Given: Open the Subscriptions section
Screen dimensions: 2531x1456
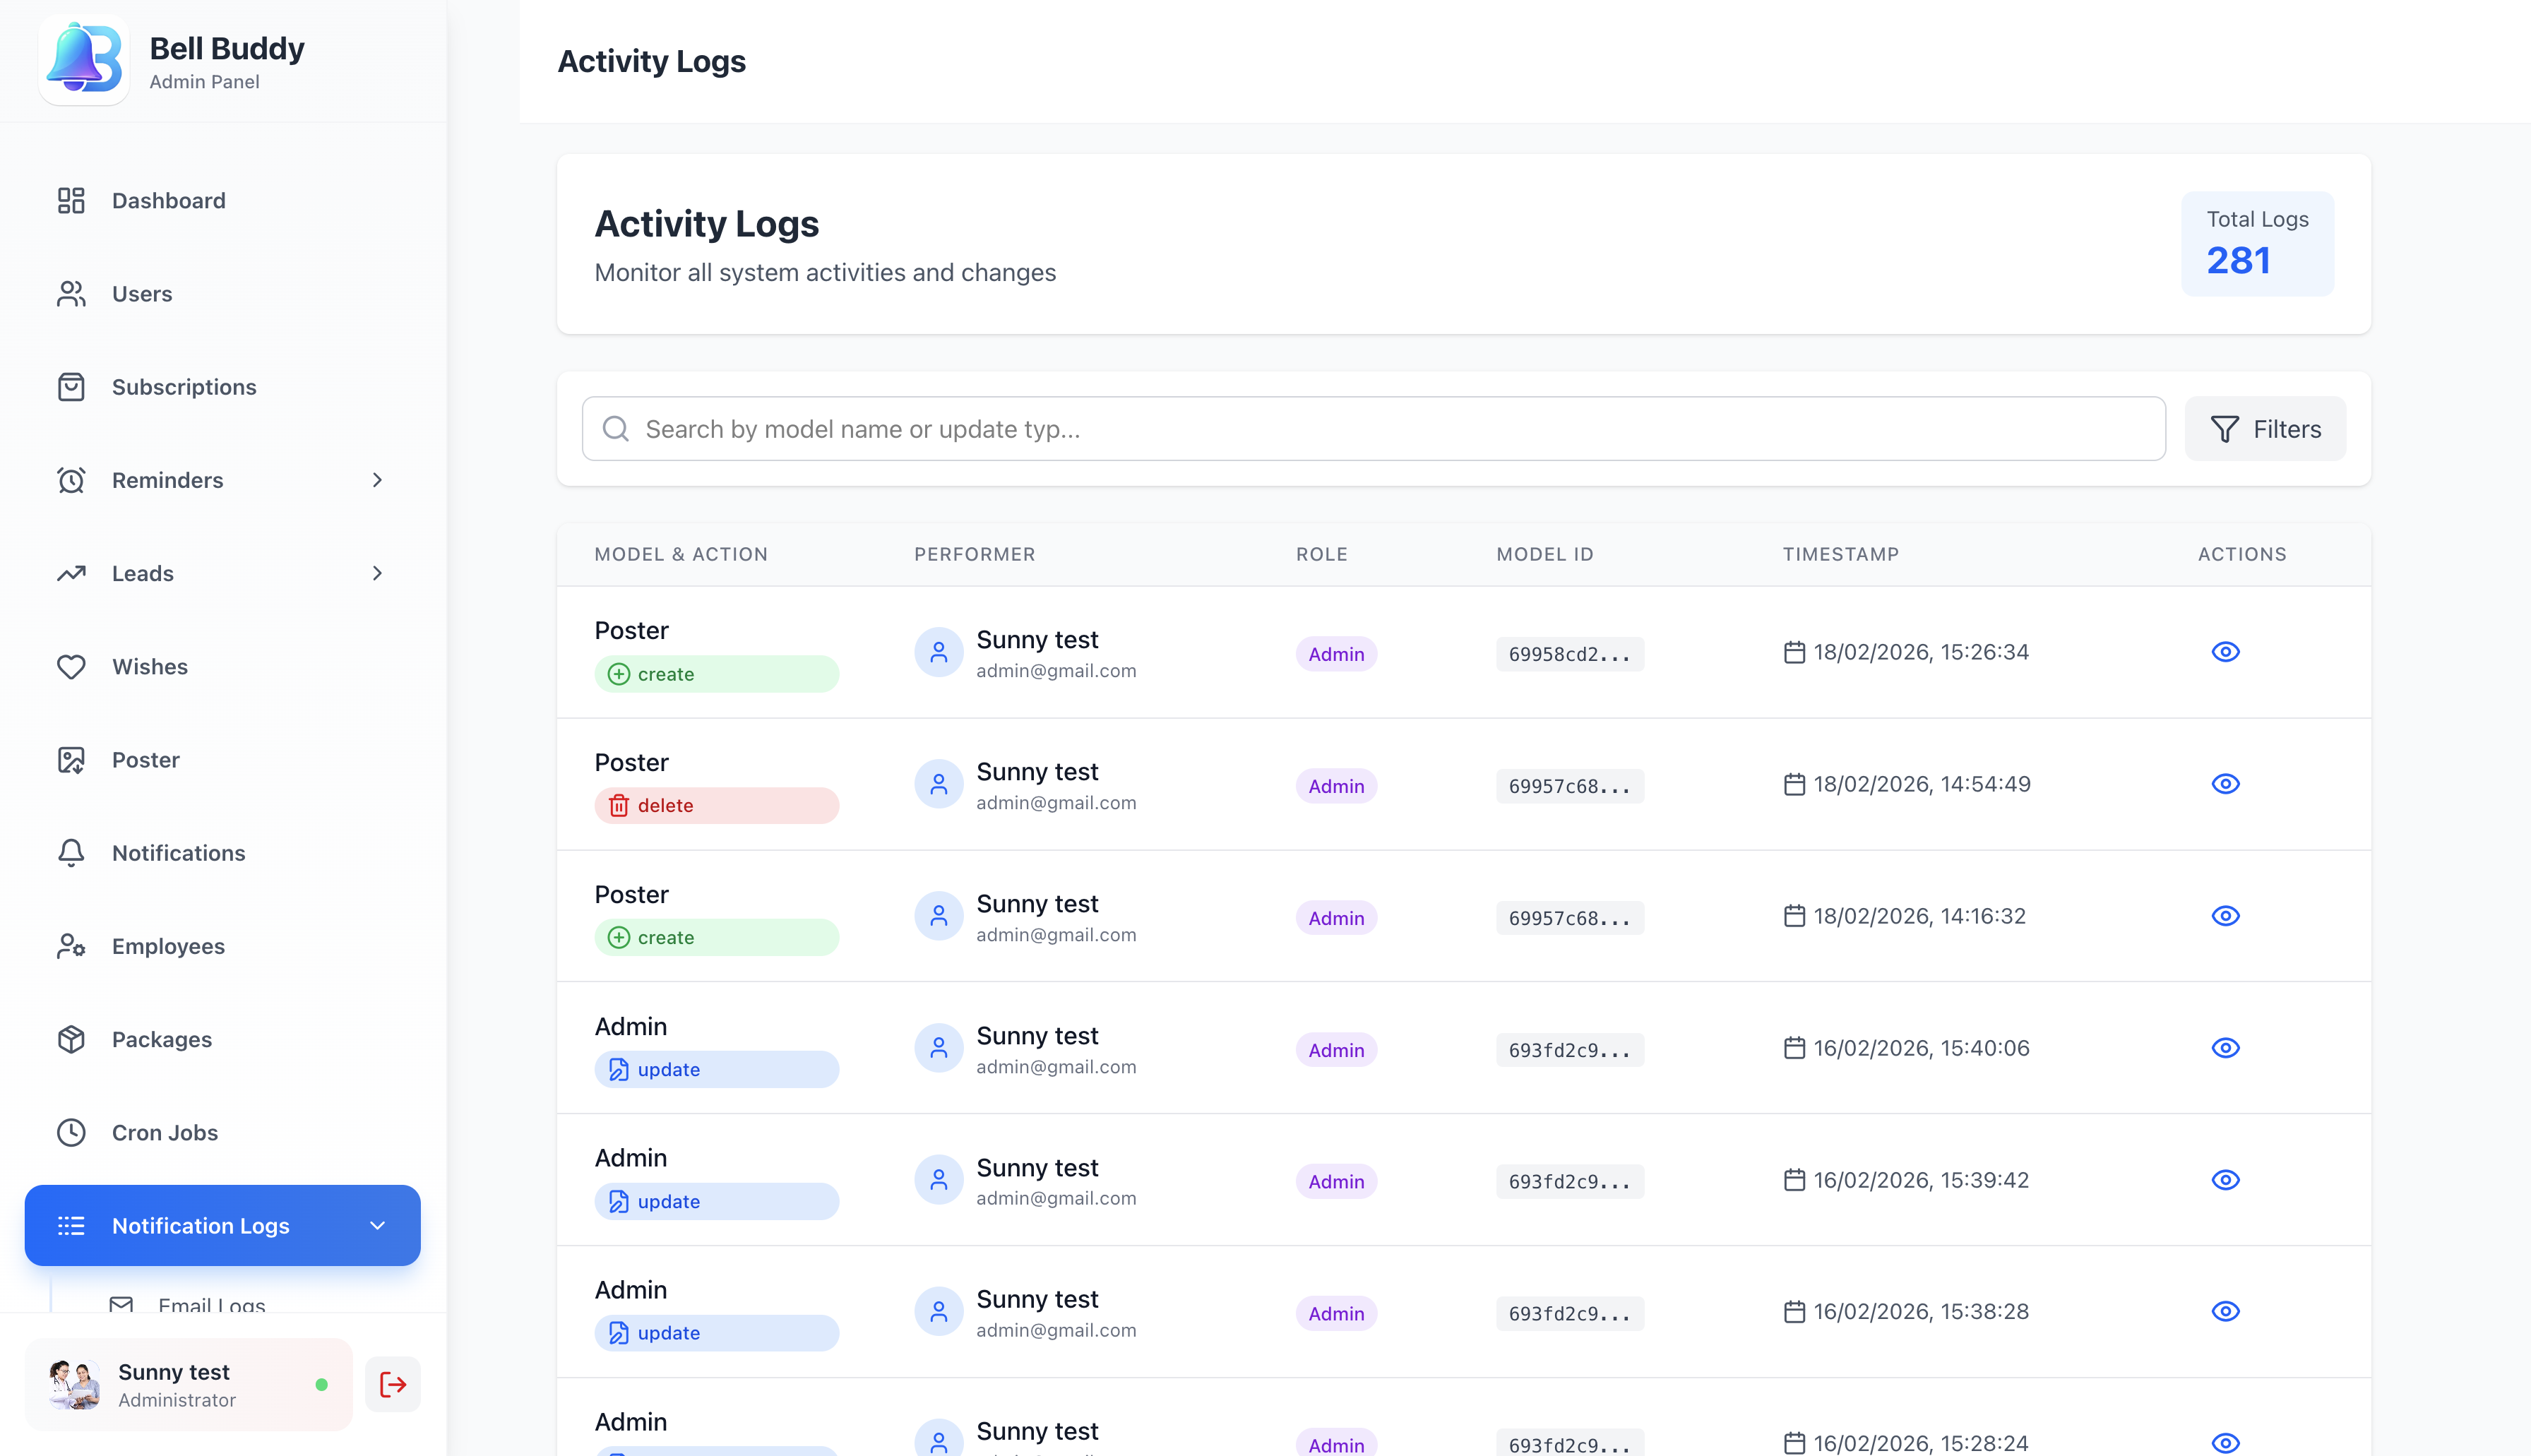Looking at the screenshot, I should (x=184, y=387).
